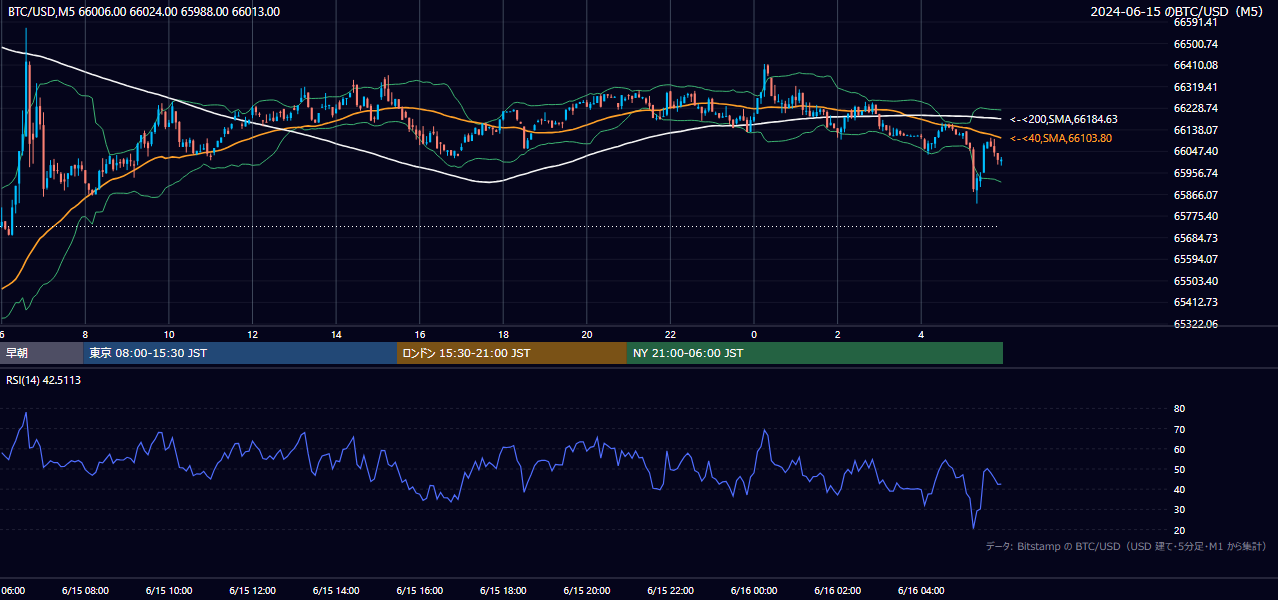Click RSI scale value 20
The image size is (1278, 600).
1179,530
